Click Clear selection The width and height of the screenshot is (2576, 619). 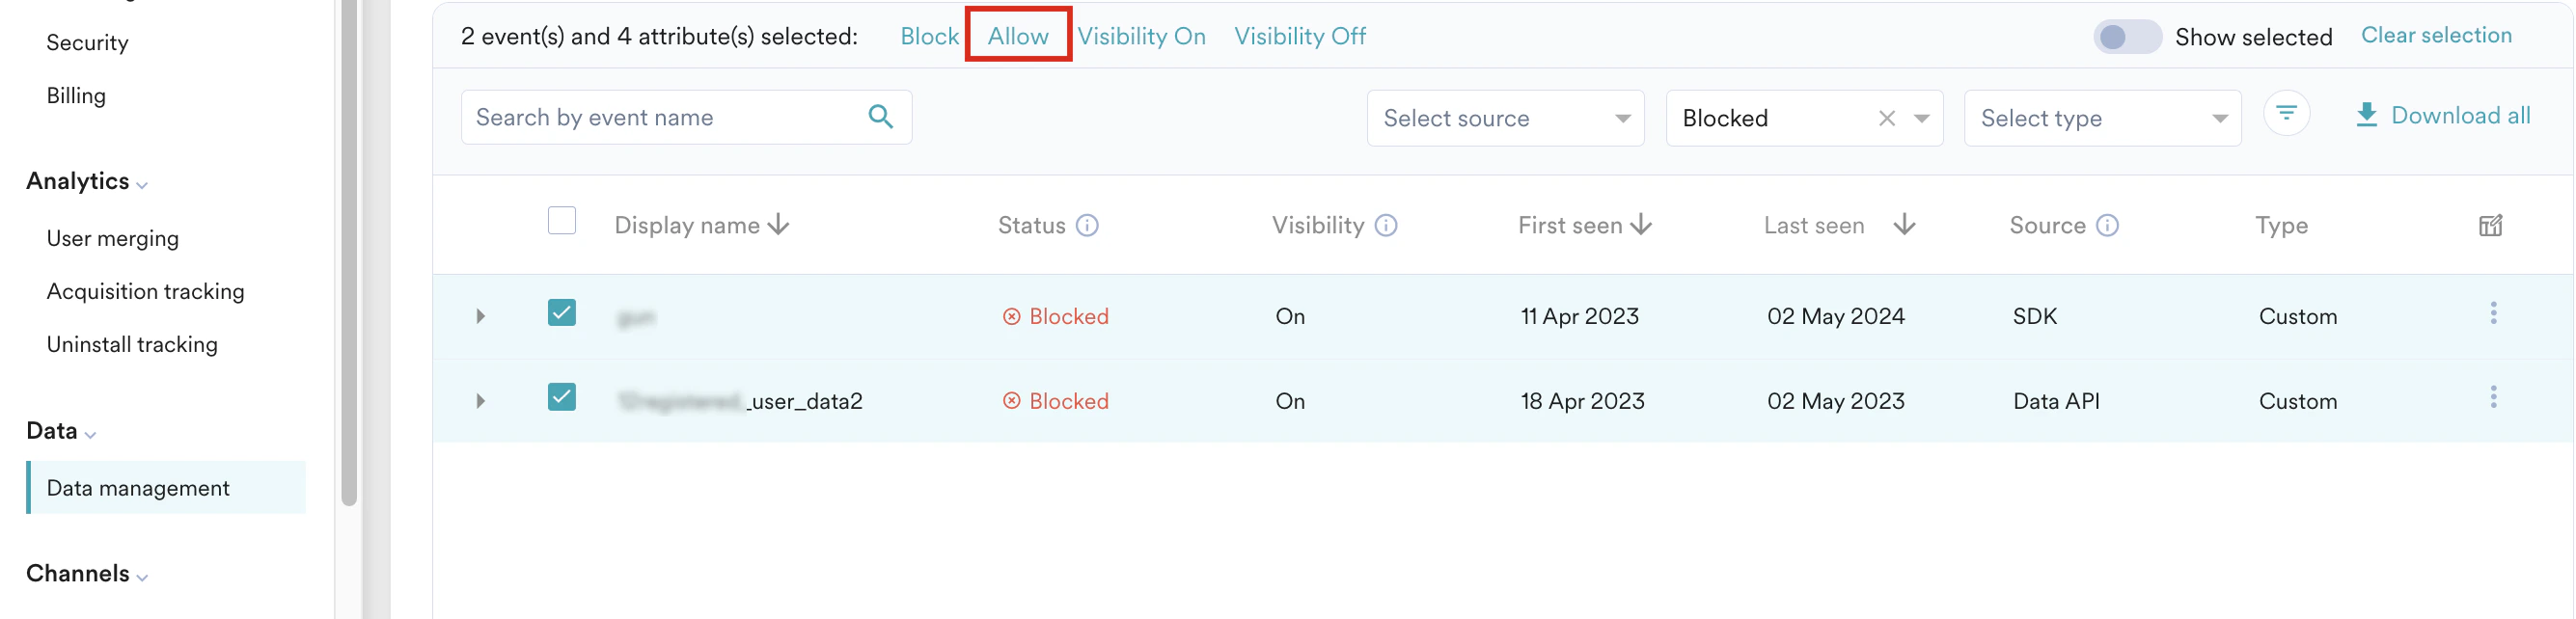coord(2437,34)
